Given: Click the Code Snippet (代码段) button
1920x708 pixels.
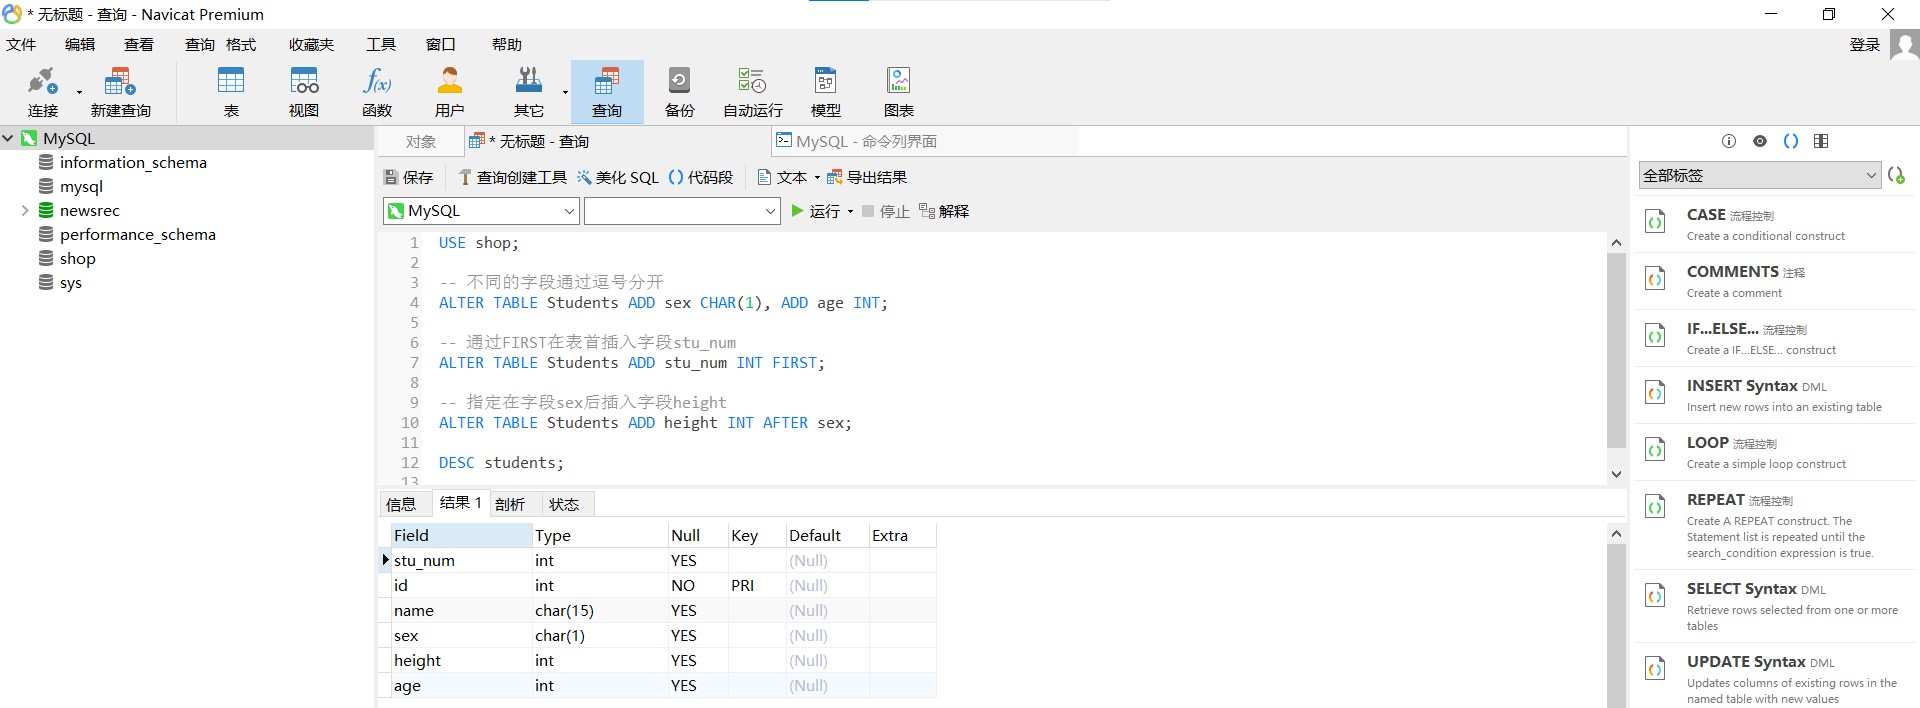Looking at the screenshot, I should click(700, 178).
